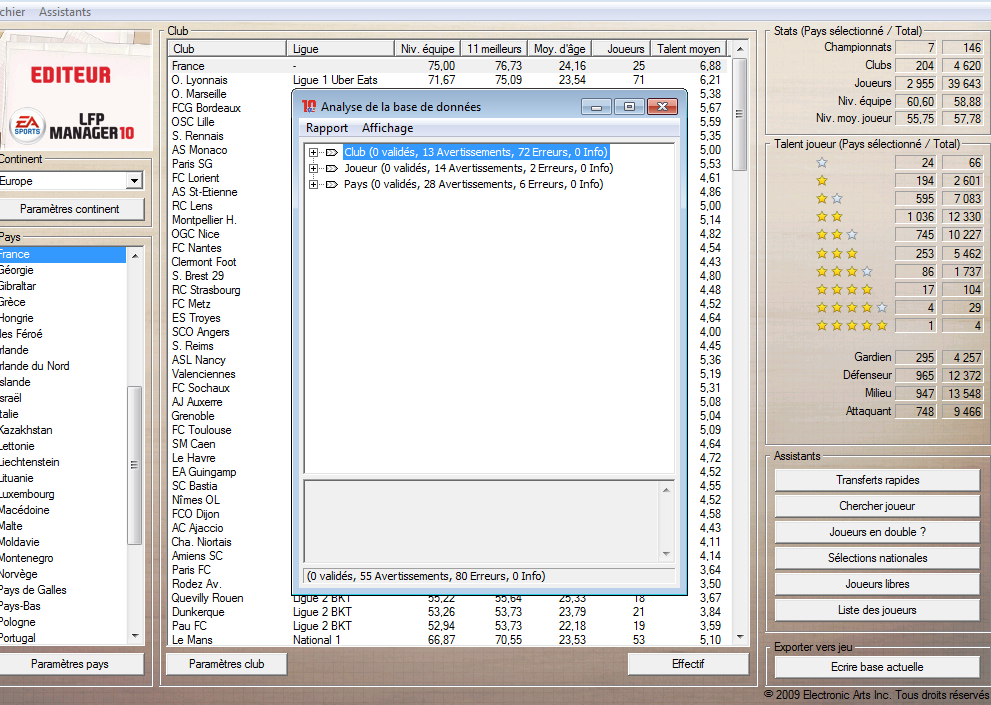Sort club table by Talent moyen header
The image size is (991, 705).
click(x=688, y=49)
